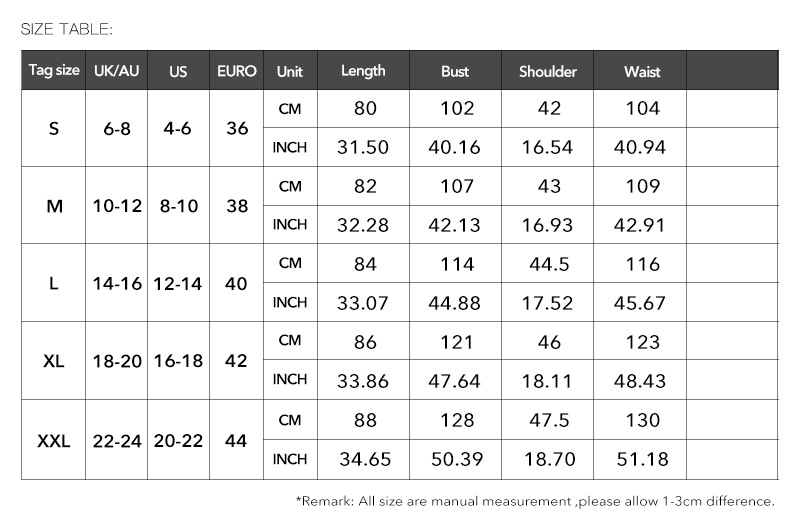The image size is (790, 530).
Task: Click the 31.50 inch length value
Action: tap(363, 148)
